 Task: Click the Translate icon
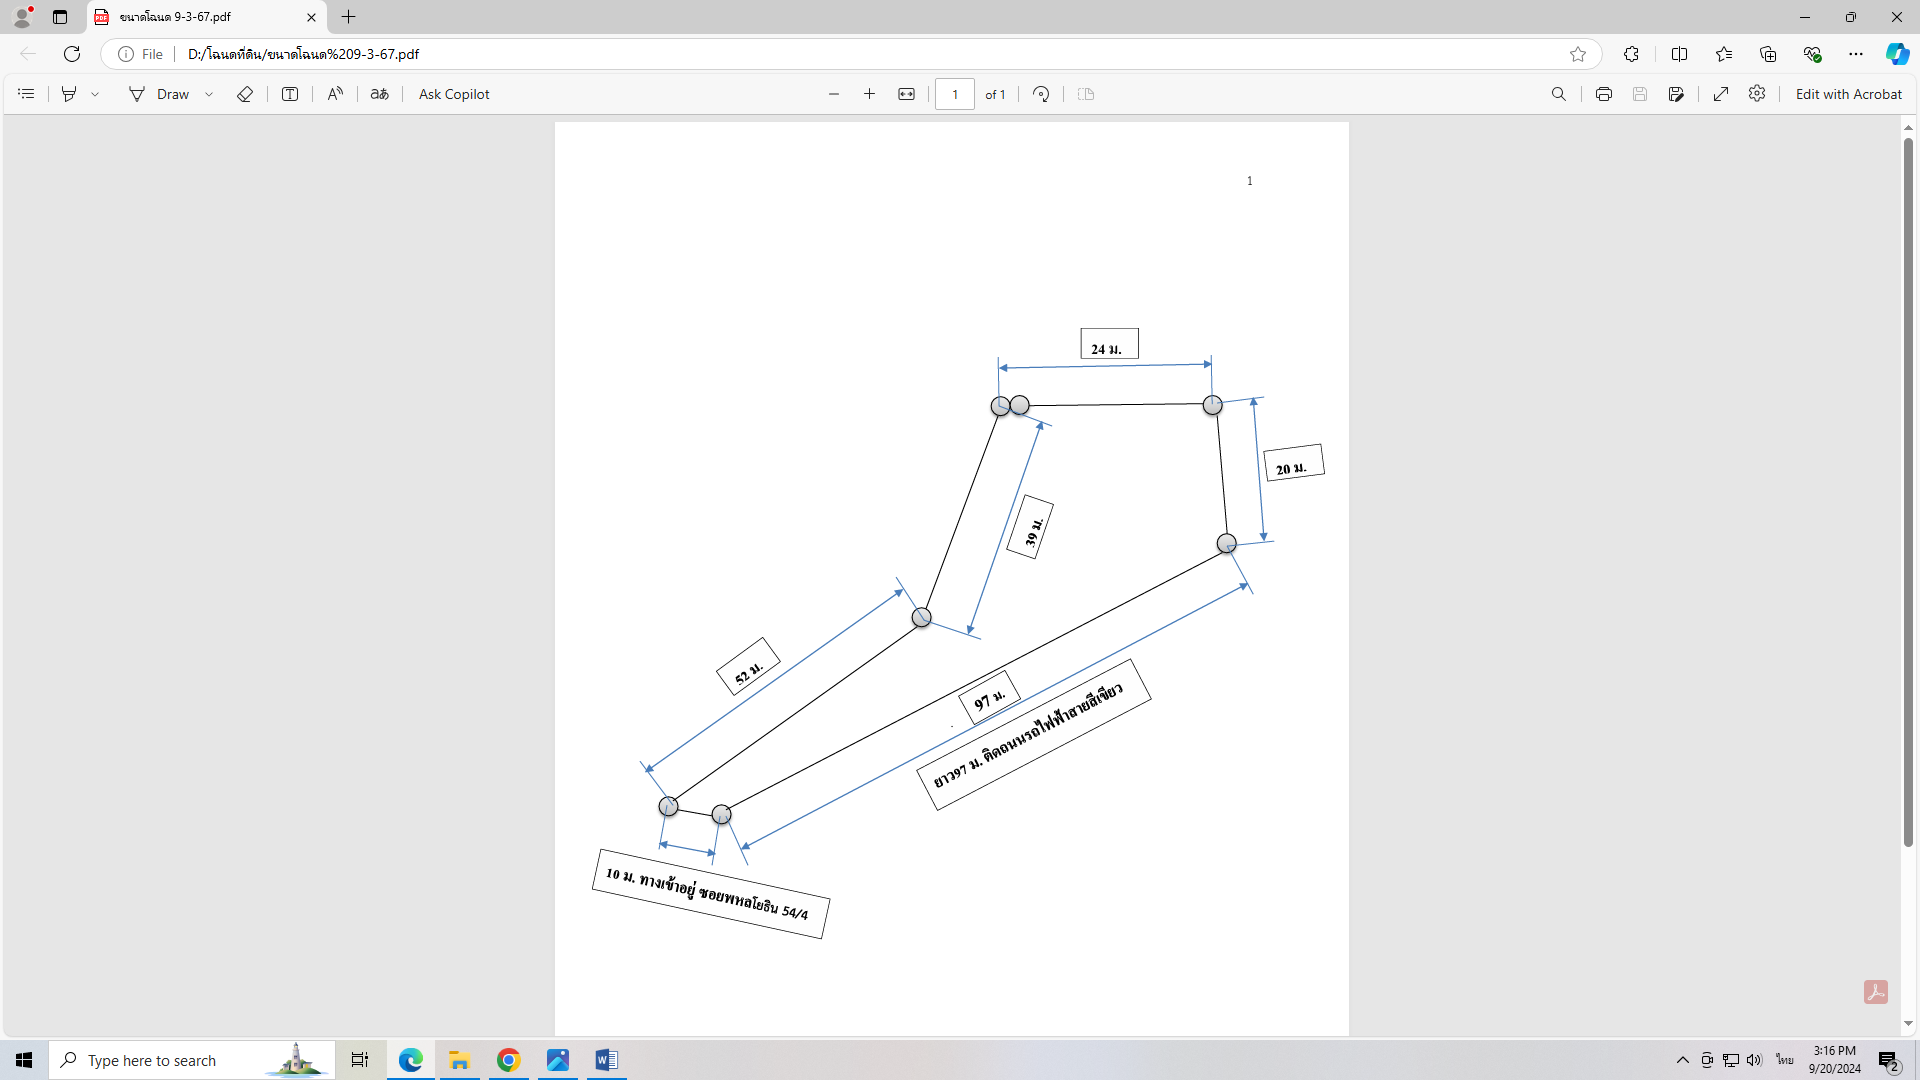(x=380, y=94)
